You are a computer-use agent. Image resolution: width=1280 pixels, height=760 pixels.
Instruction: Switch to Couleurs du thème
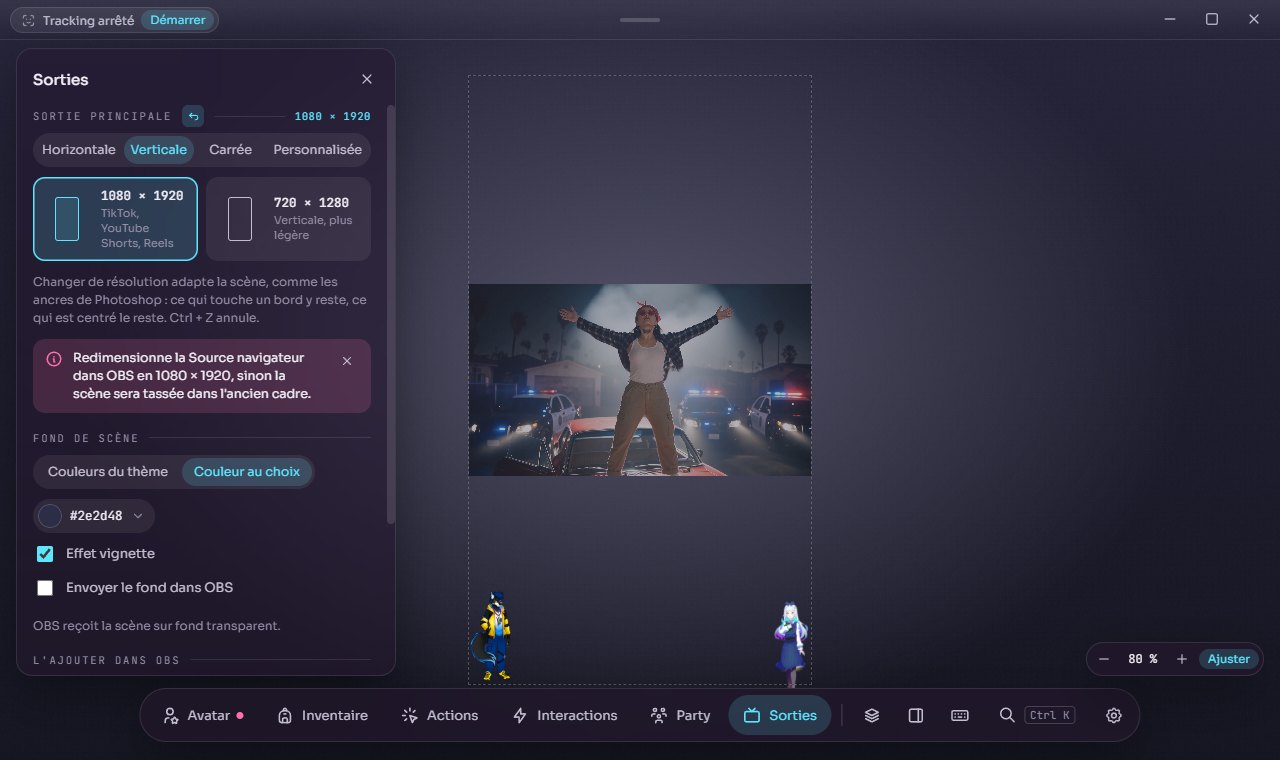tap(108, 472)
